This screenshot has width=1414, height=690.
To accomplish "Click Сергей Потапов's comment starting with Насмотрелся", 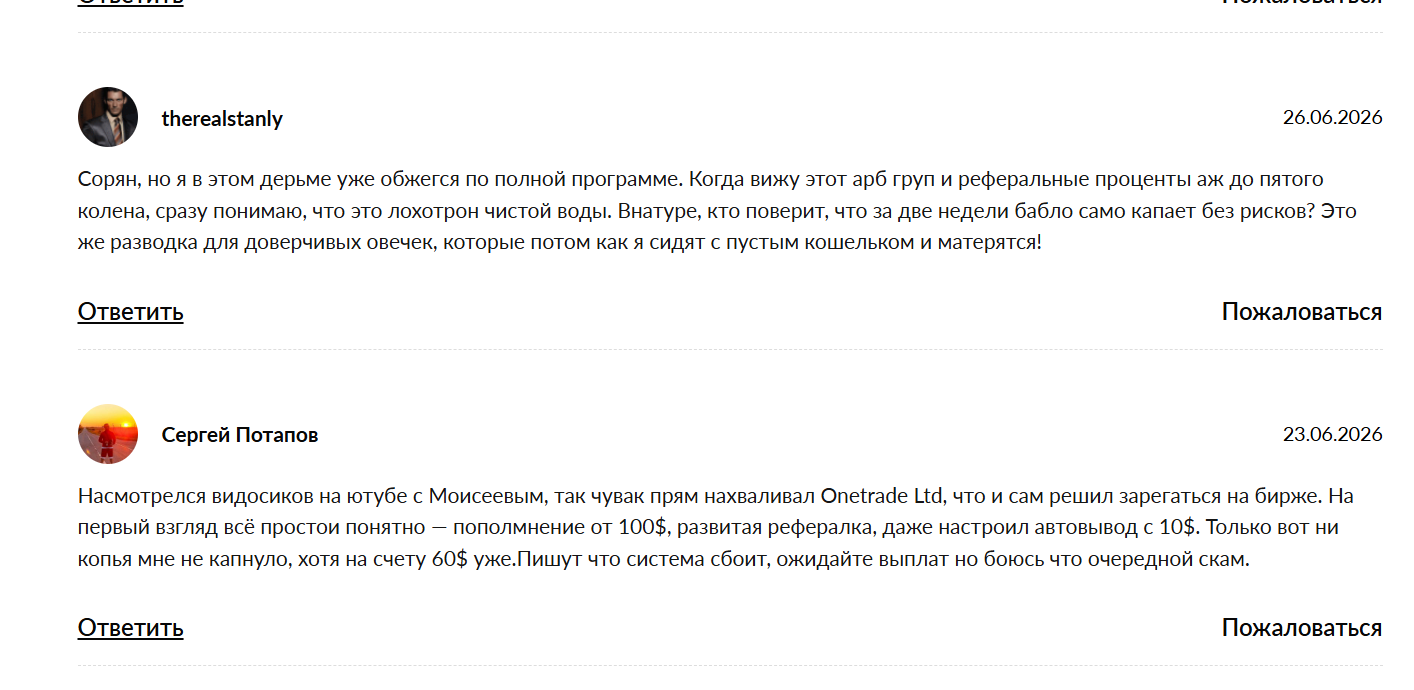I will 716,528.
